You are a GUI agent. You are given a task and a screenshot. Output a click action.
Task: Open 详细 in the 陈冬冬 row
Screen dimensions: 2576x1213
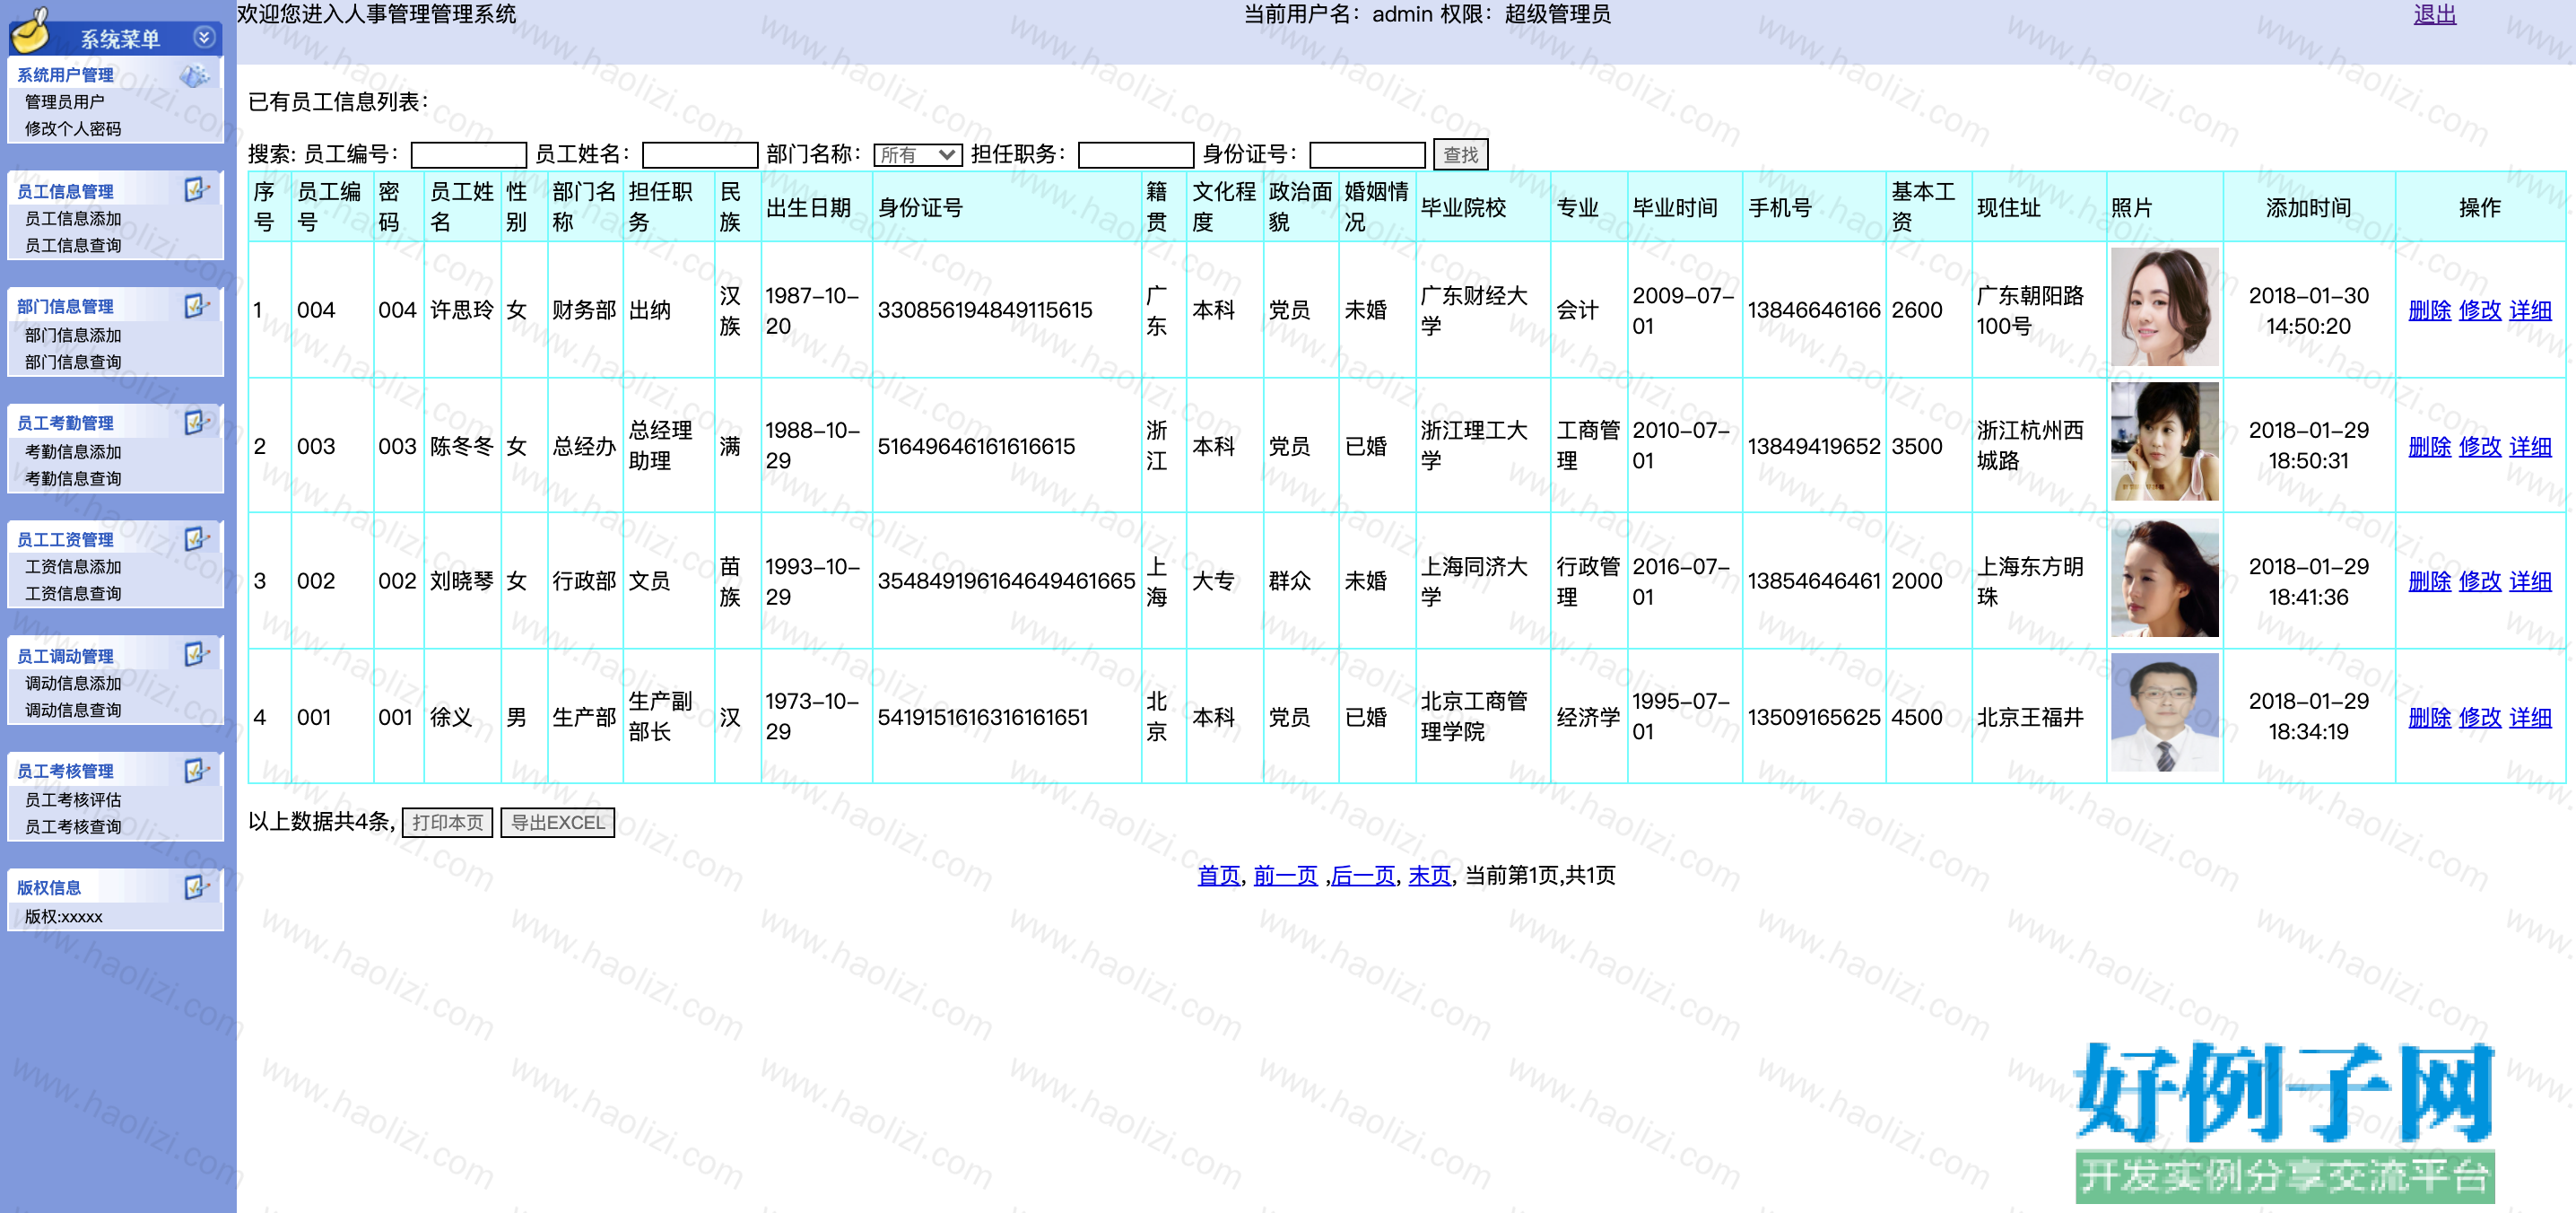tap(2530, 447)
